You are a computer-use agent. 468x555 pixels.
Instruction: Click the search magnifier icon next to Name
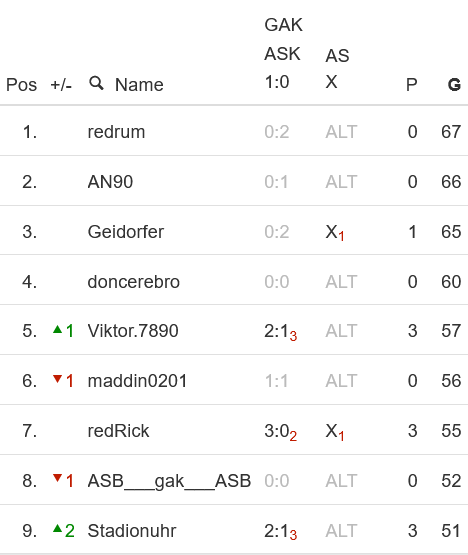pyautogui.click(x=96, y=84)
